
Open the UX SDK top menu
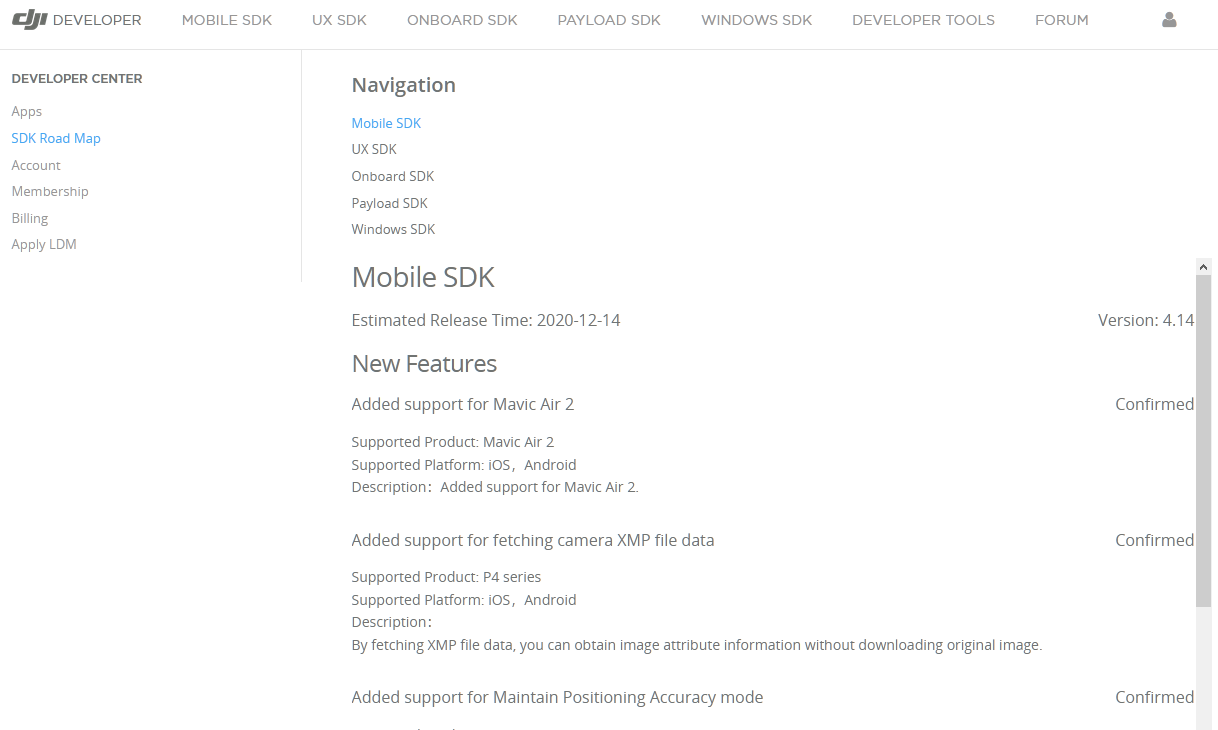tap(340, 20)
